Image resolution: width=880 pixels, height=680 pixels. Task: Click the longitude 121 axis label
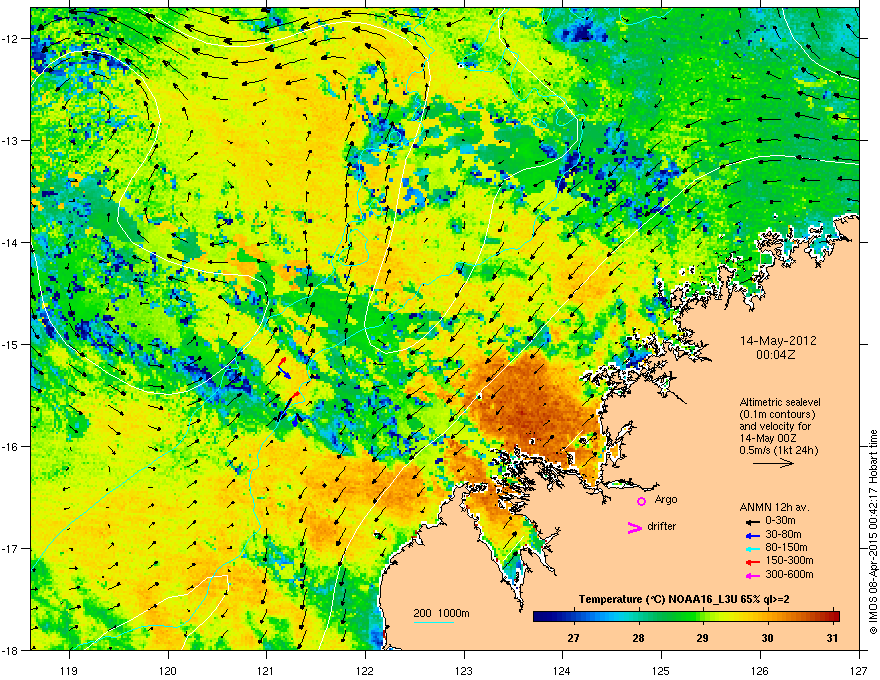point(266,670)
